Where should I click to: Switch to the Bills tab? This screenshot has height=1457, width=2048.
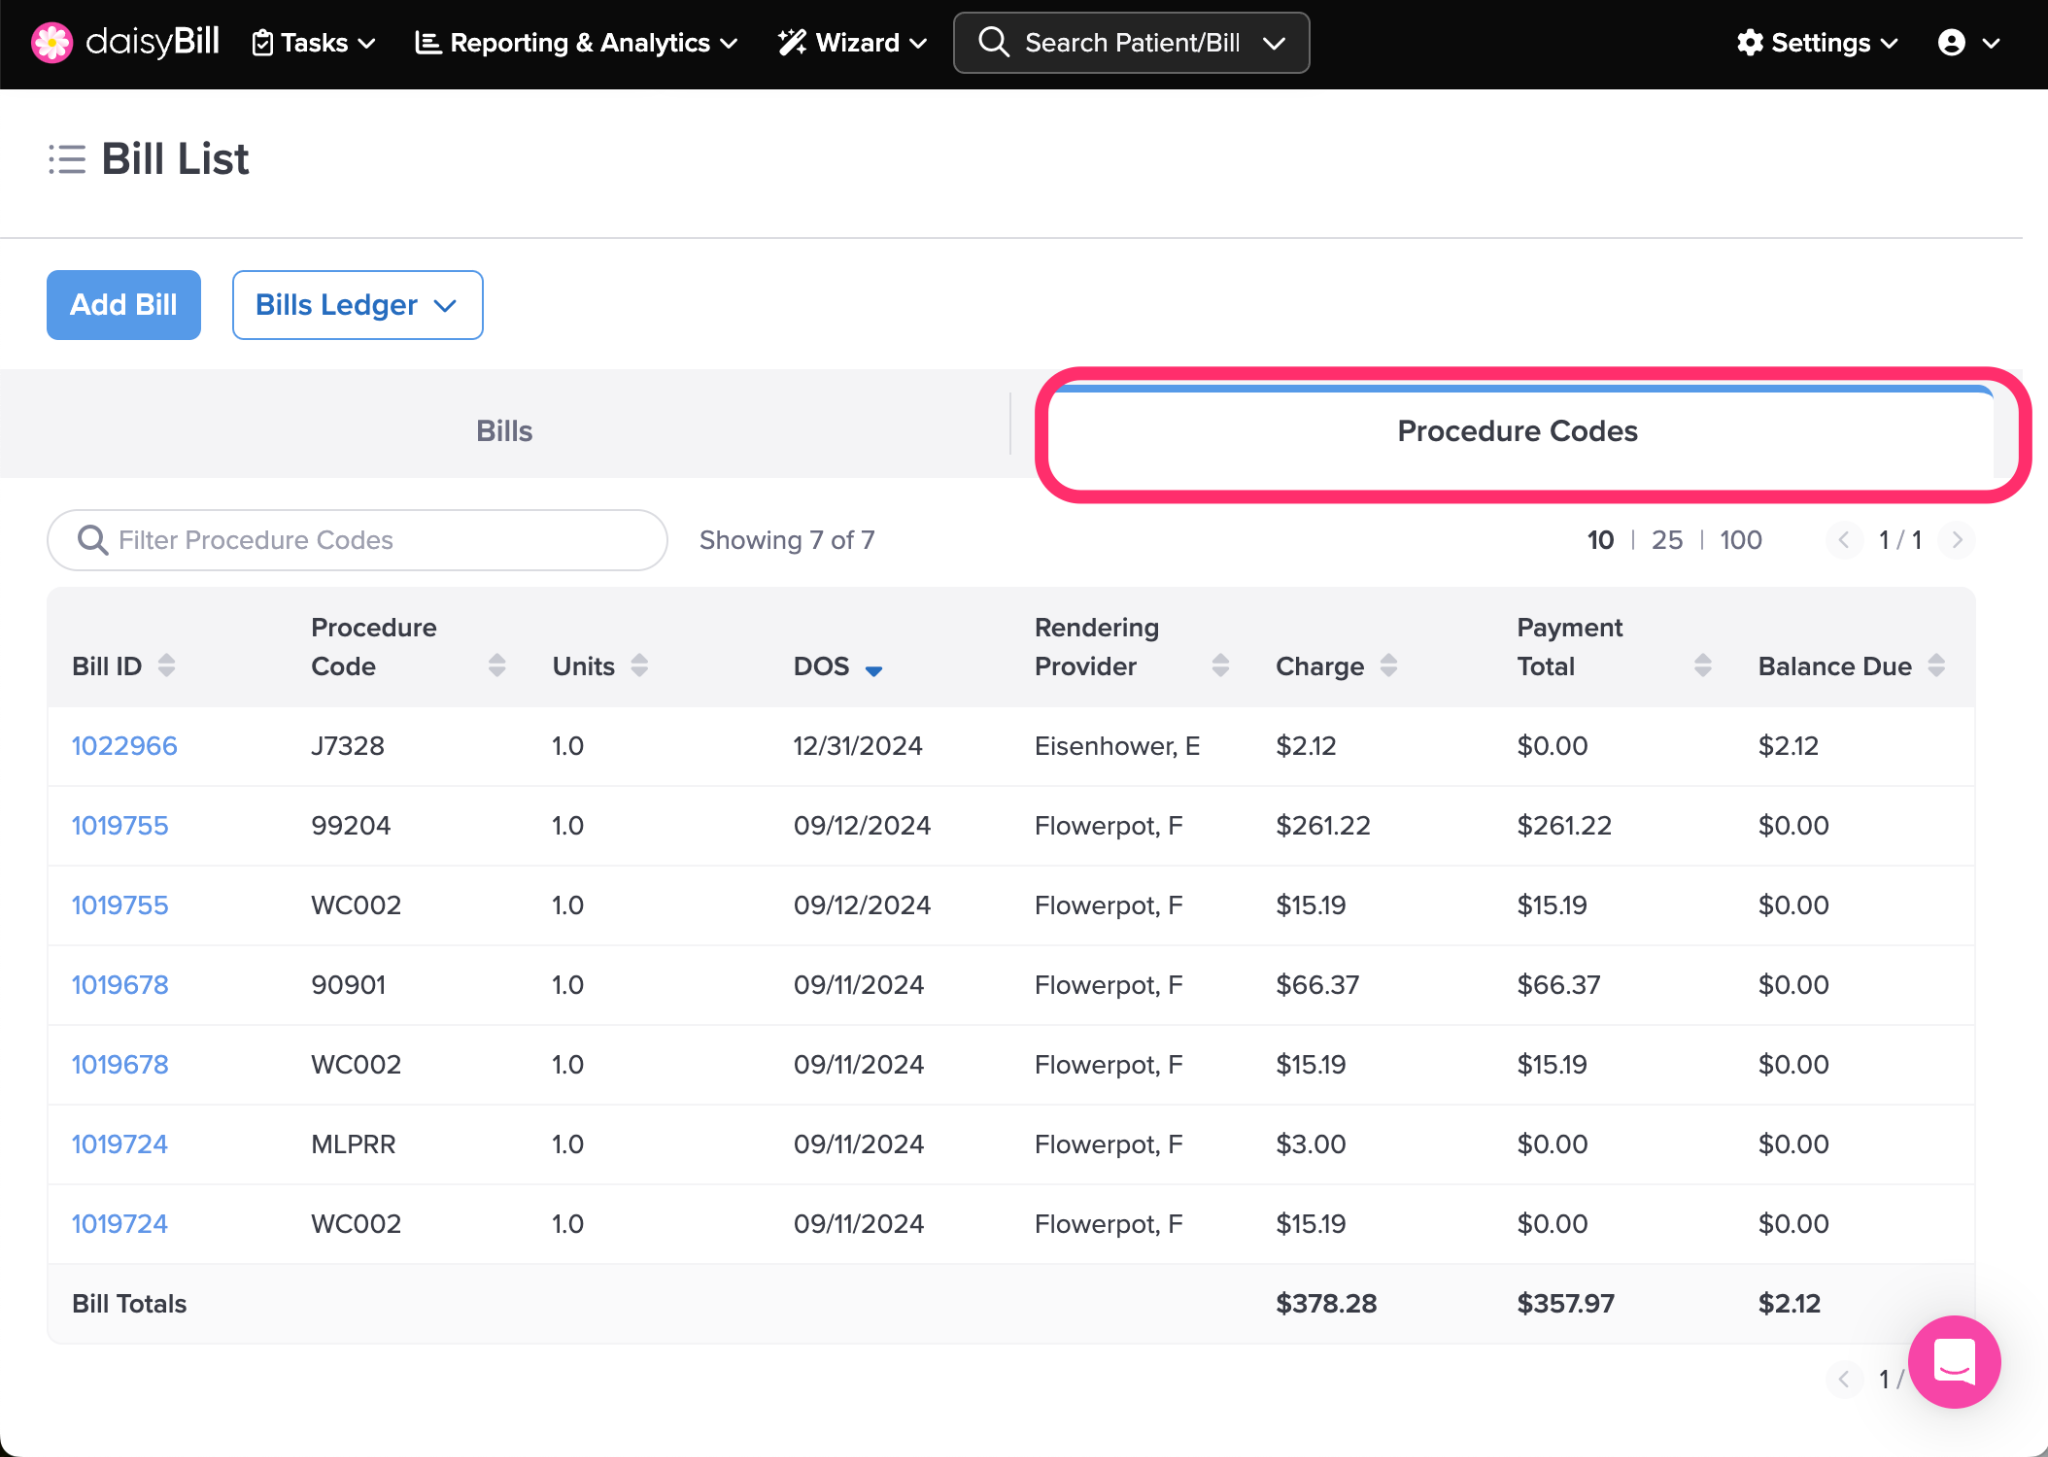(504, 431)
